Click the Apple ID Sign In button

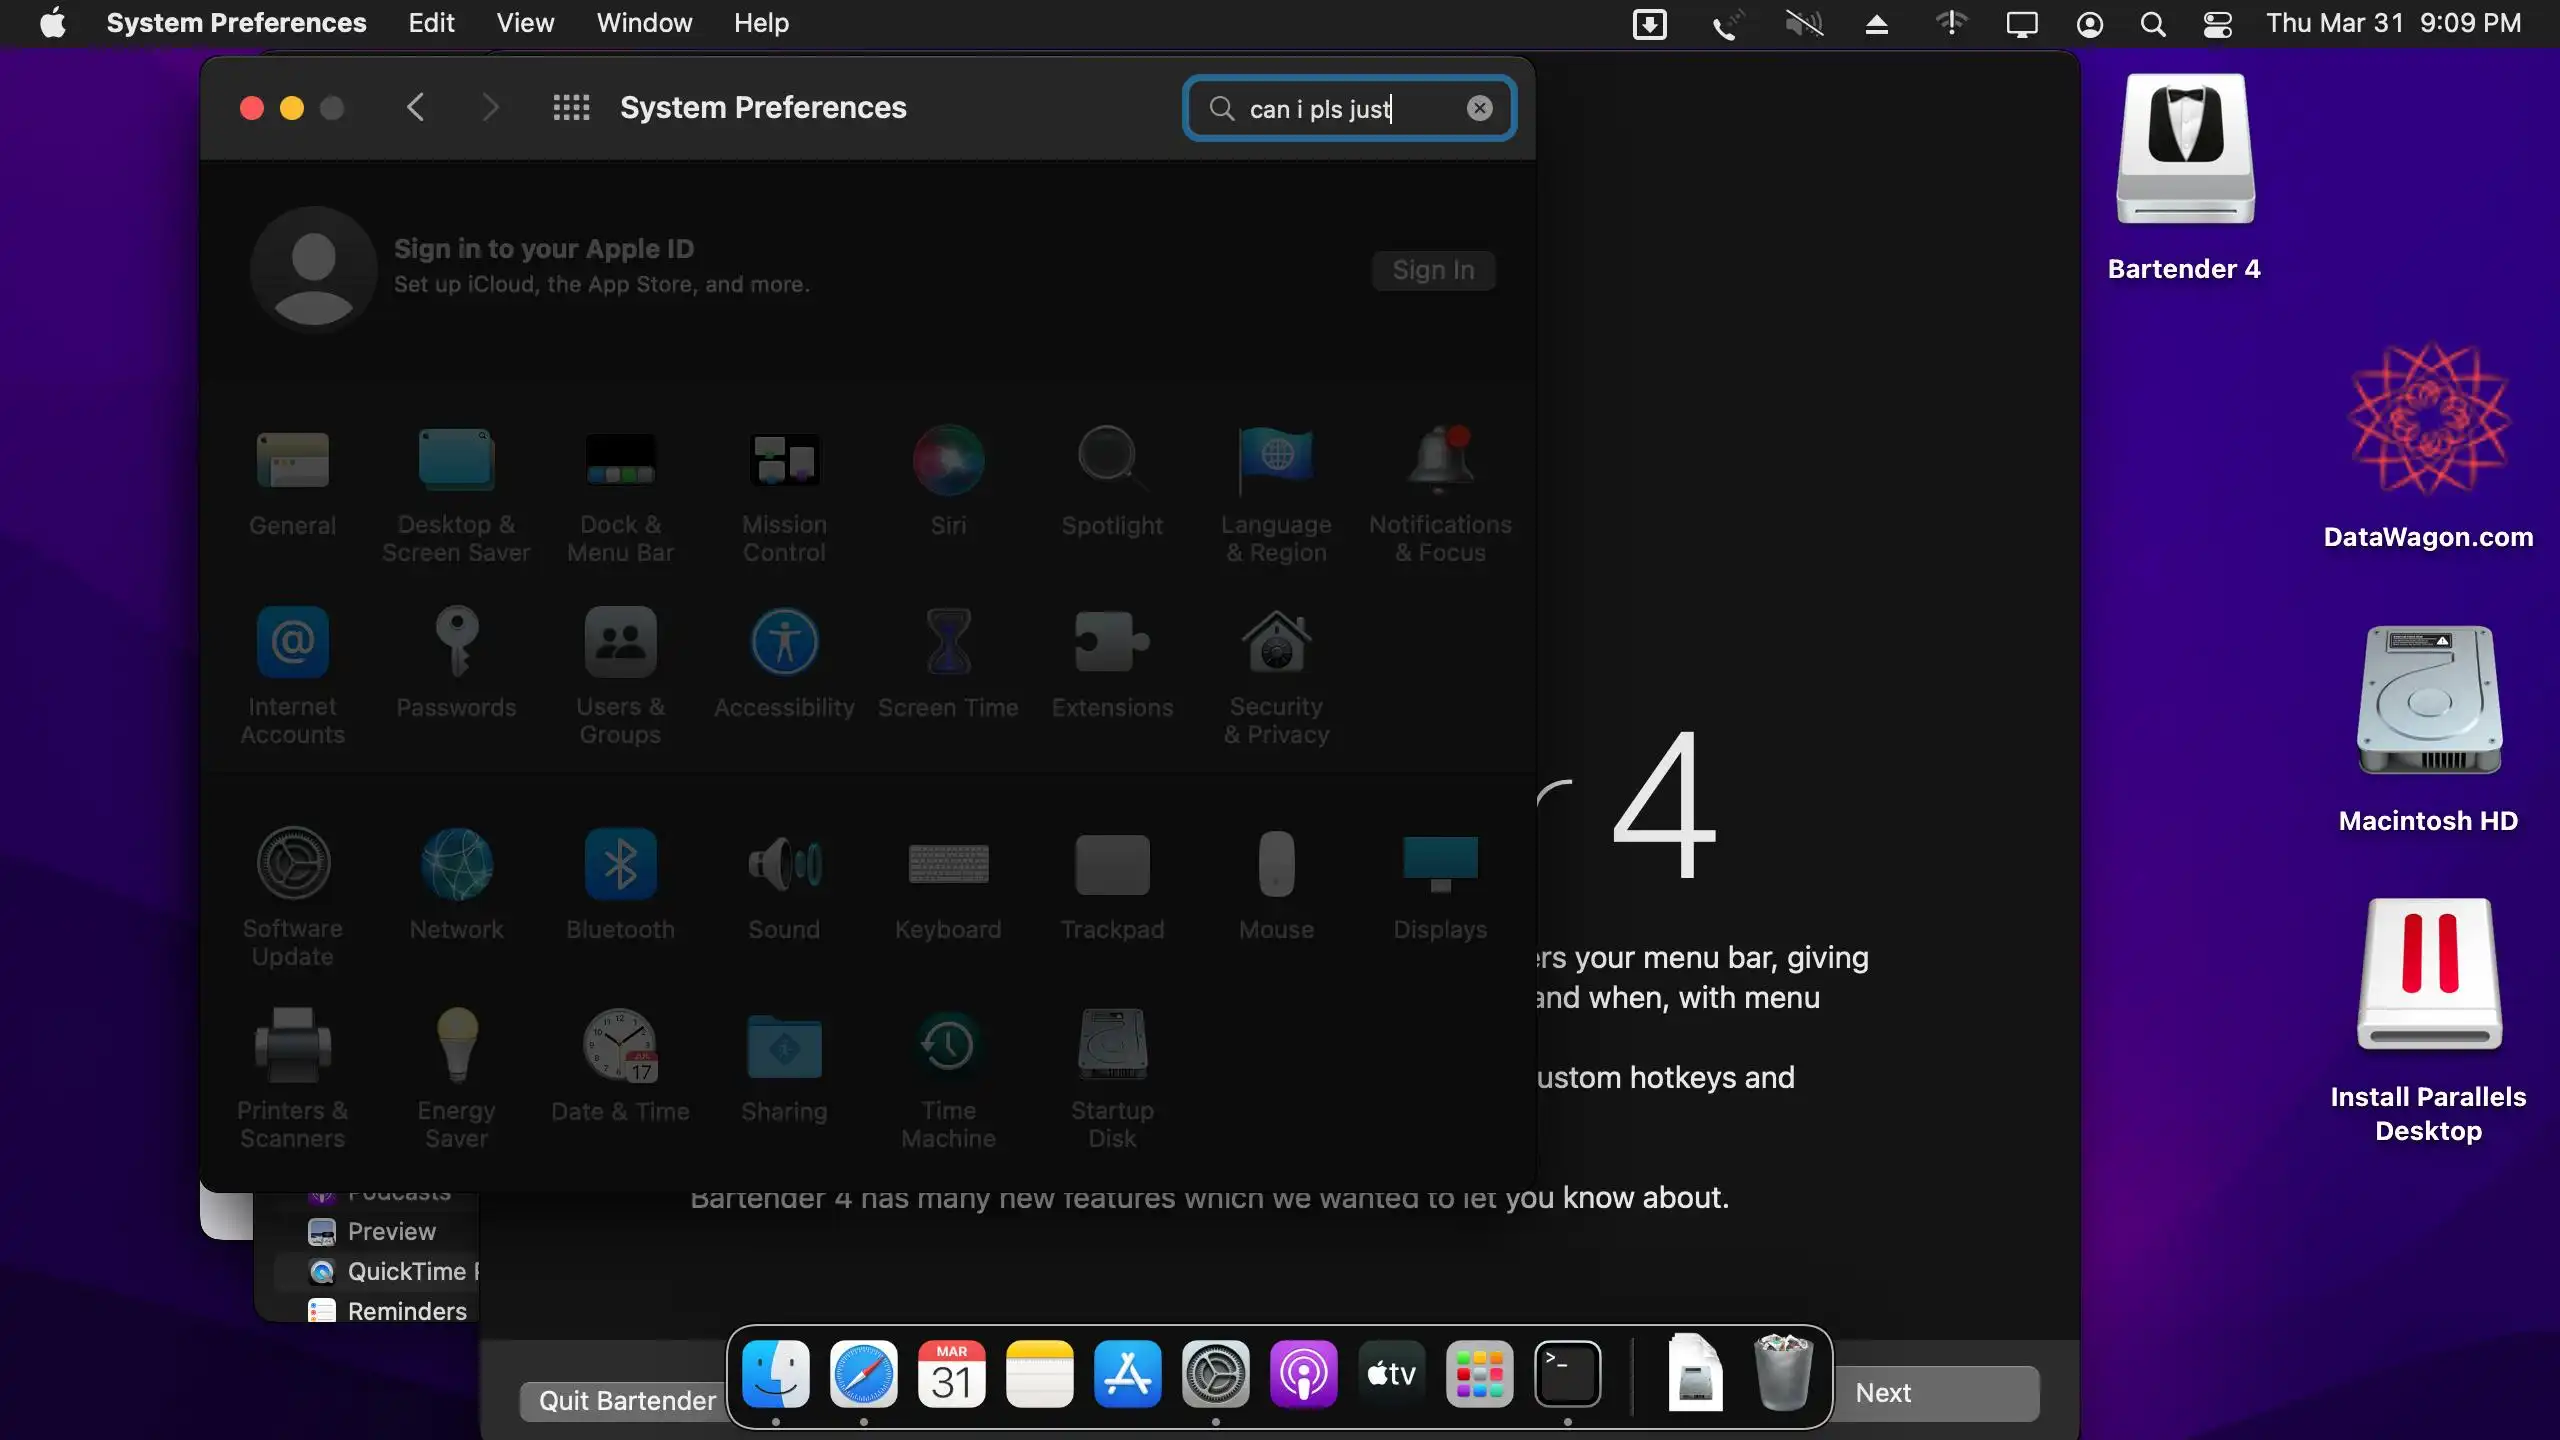[x=1433, y=270]
